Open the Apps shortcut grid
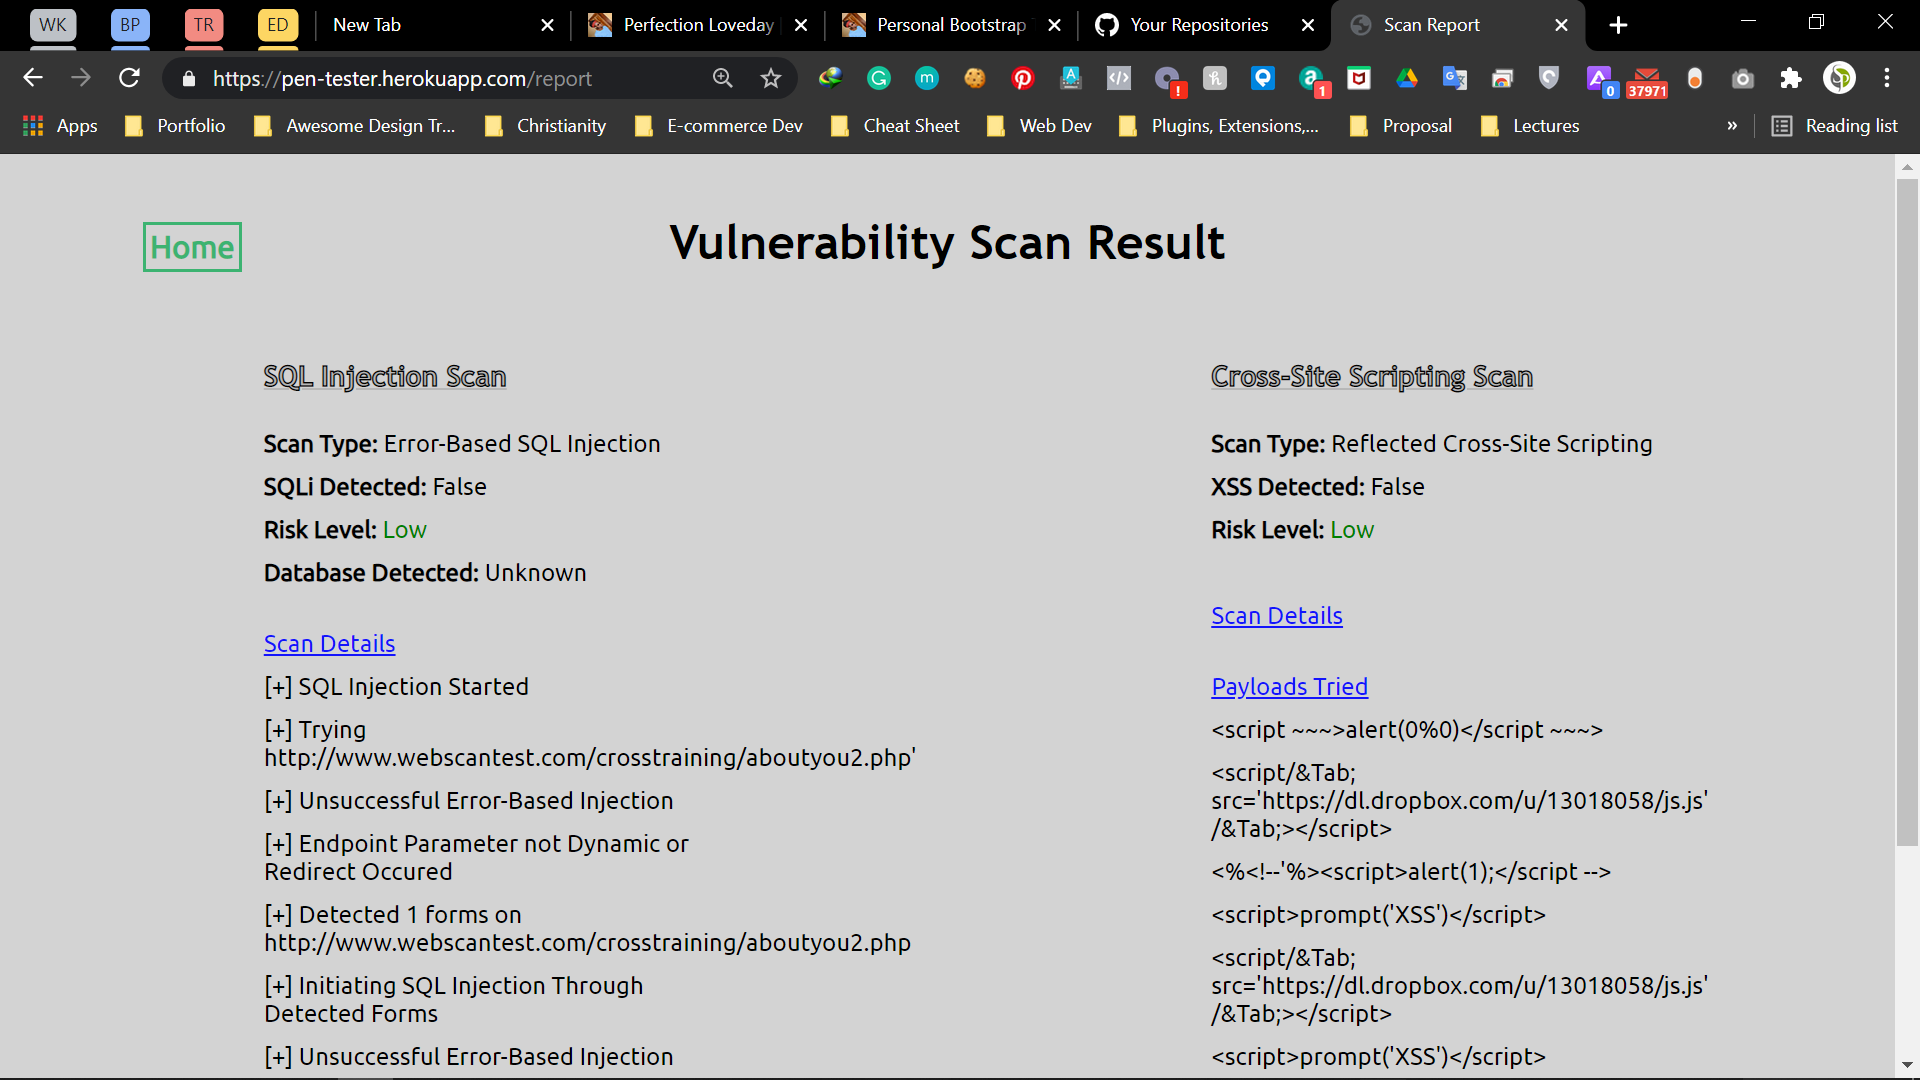Image resolution: width=1920 pixels, height=1080 pixels. [61, 126]
